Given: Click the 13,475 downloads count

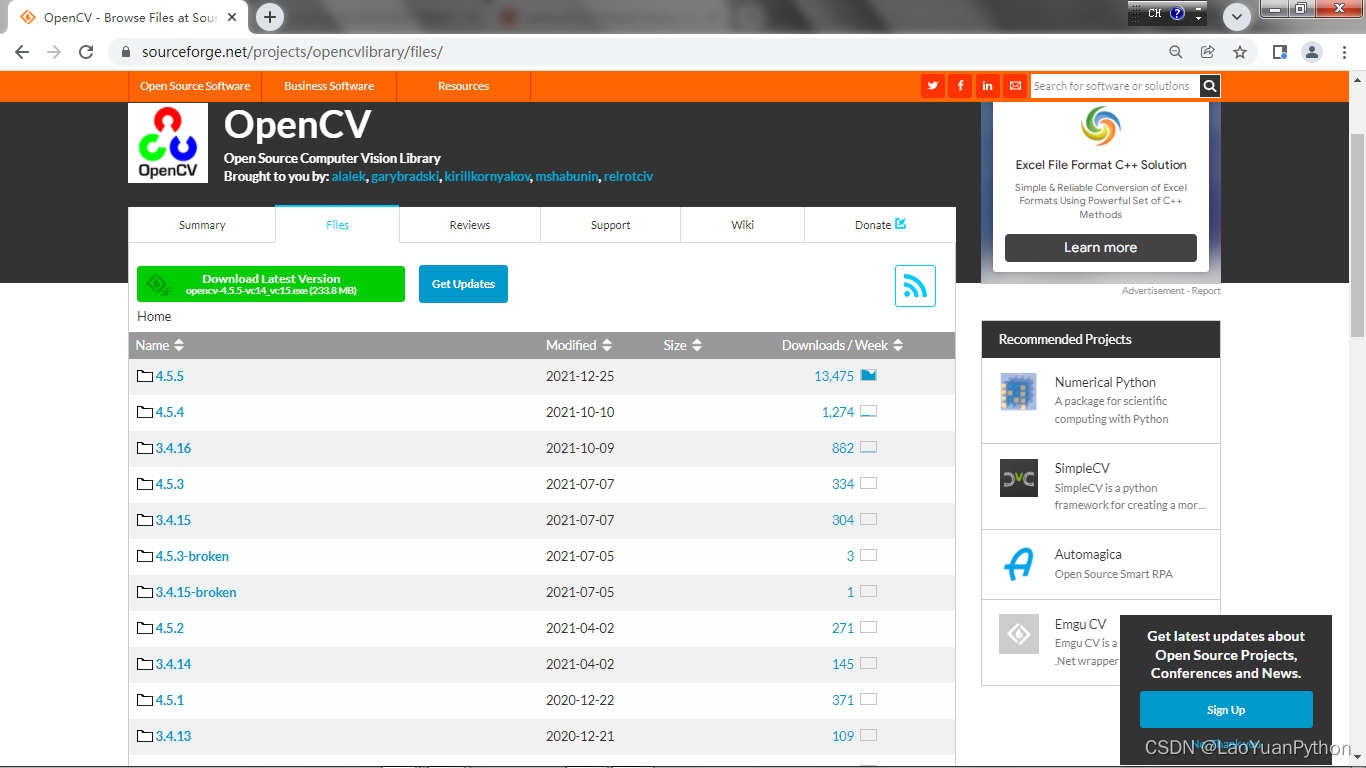Looking at the screenshot, I should [x=834, y=376].
